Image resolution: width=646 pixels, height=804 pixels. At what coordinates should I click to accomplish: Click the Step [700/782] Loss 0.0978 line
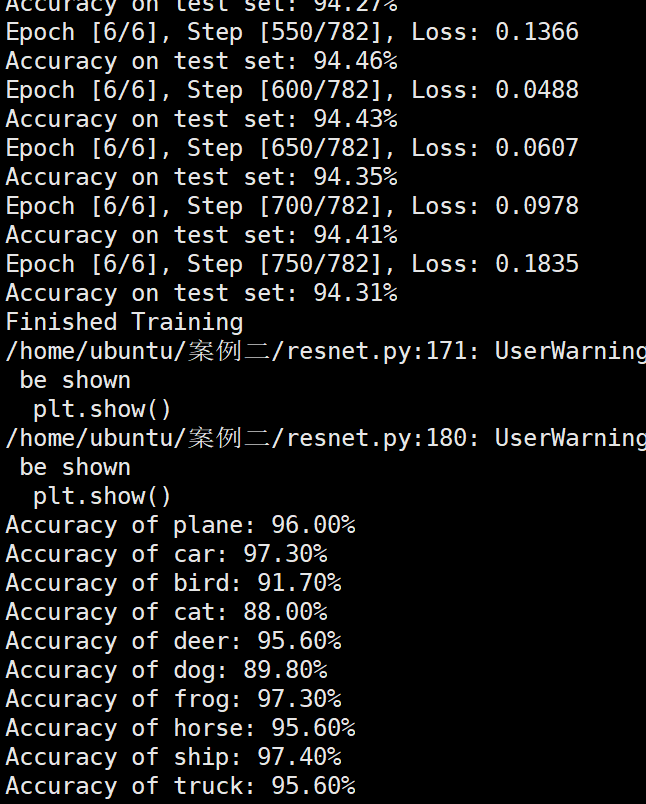point(292,207)
